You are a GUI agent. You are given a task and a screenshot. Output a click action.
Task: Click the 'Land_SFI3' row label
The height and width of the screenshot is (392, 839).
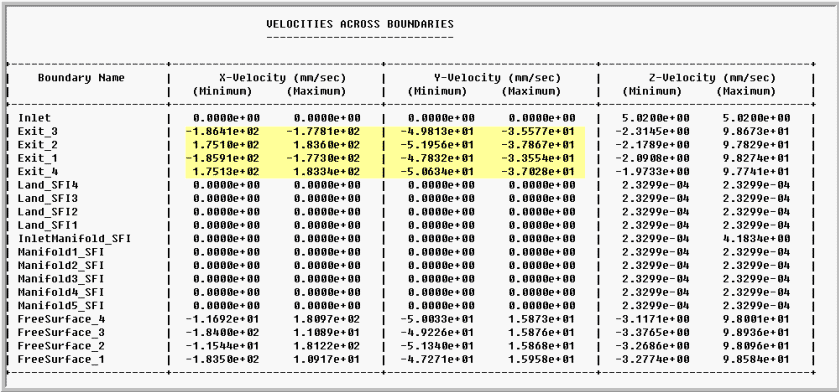coord(48,198)
